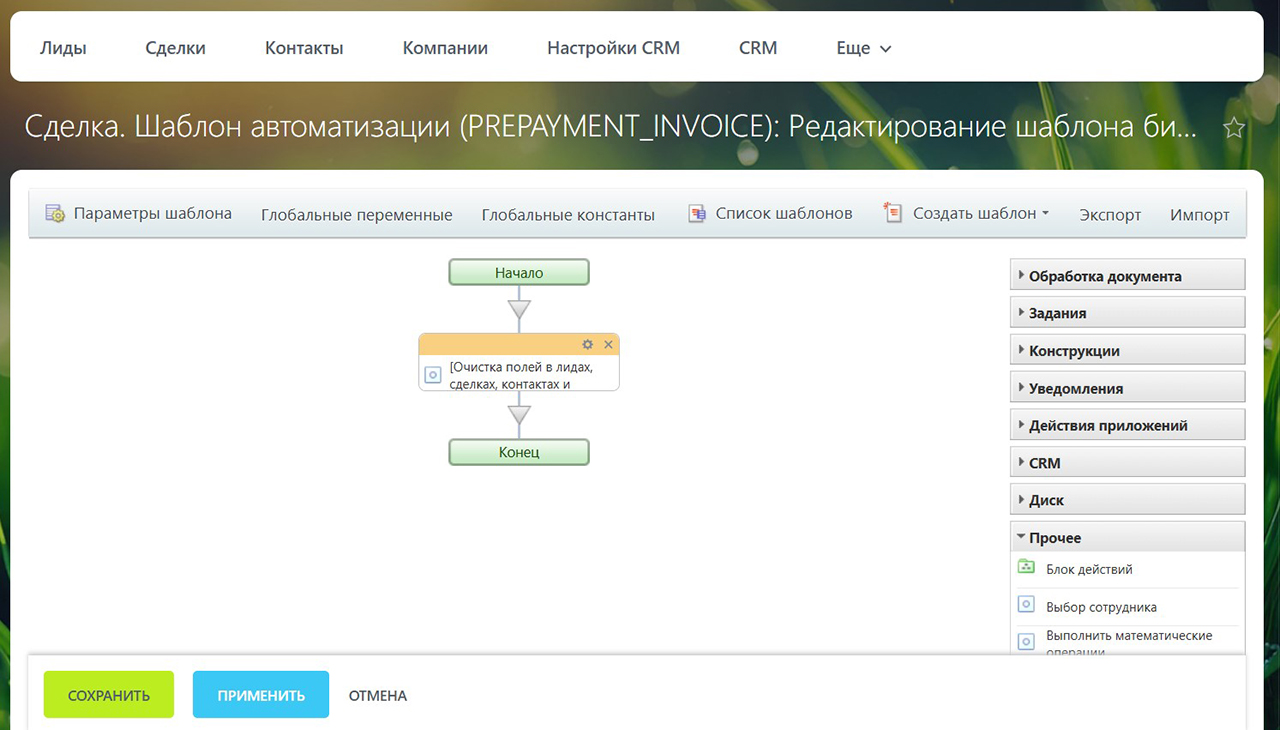Click the Блок действий label in Прочее
This screenshot has height=730, width=1280.
(x=1089, y=569)
